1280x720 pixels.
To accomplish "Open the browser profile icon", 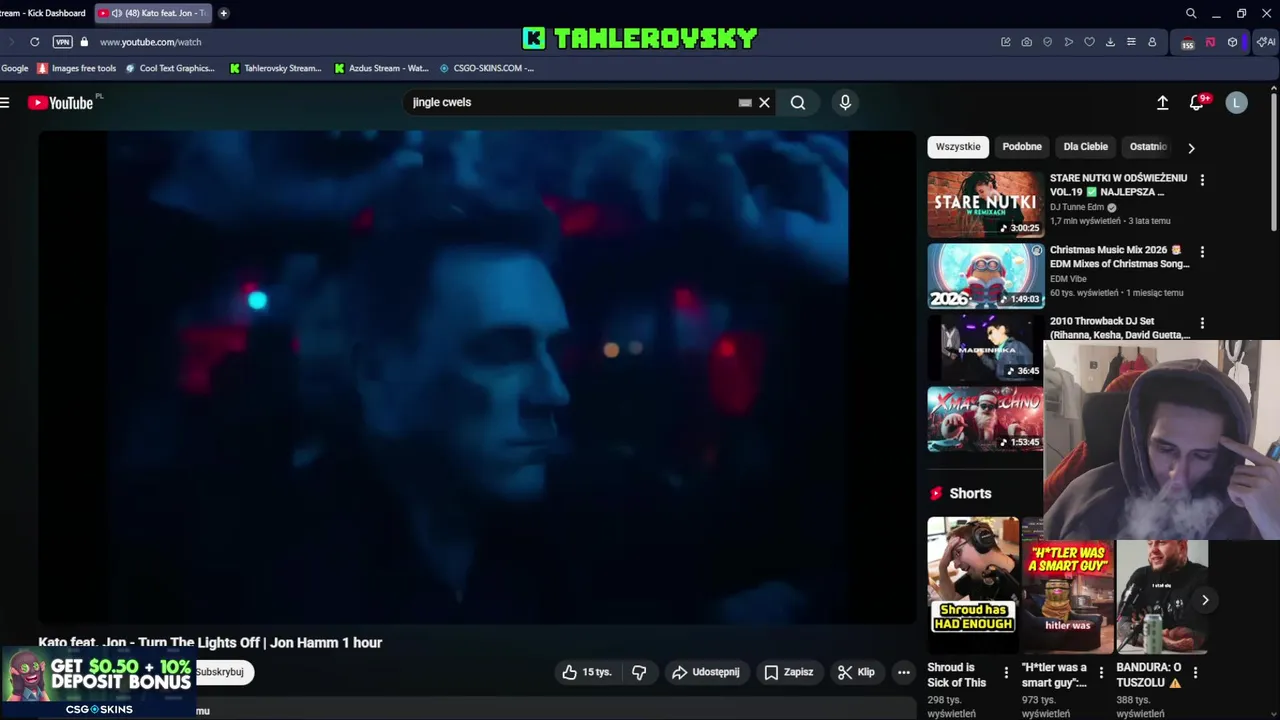I will tap(1152, 42).
